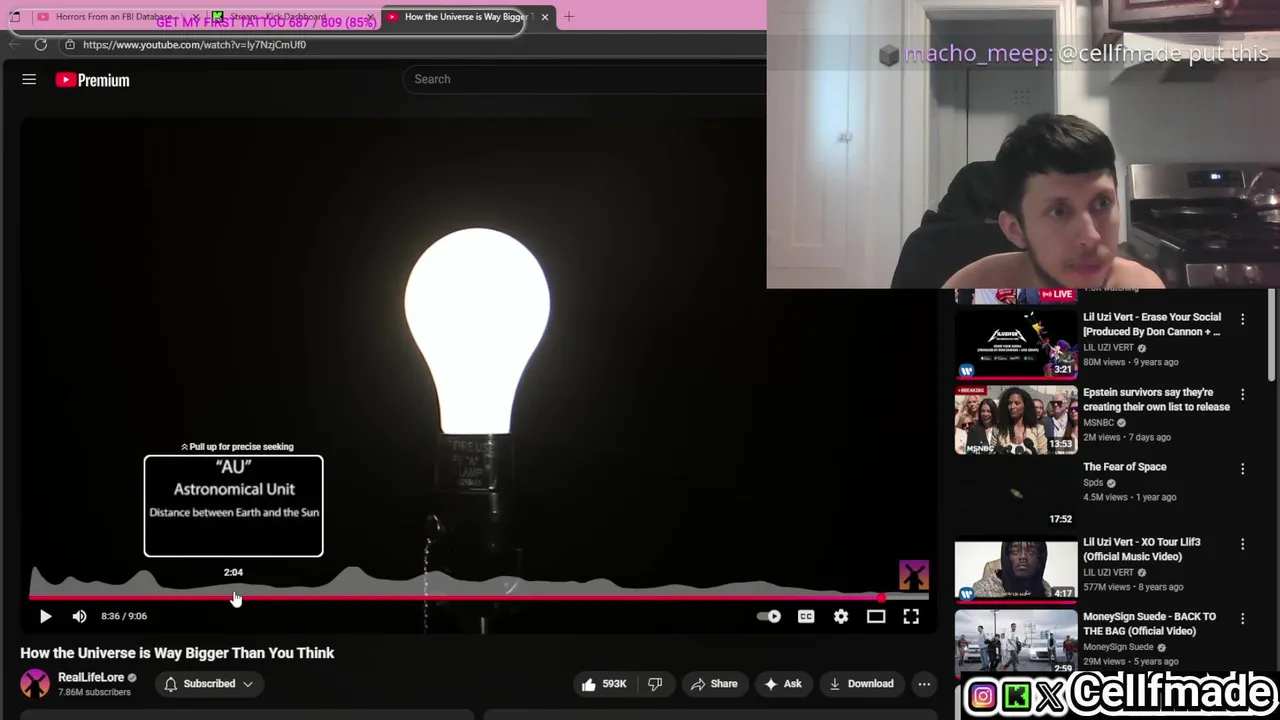Screen dimensions: 1280x720
Task: Open Lil Uzi Vert Erase Your Social thumbnail
Action: tap(1015, 343)
